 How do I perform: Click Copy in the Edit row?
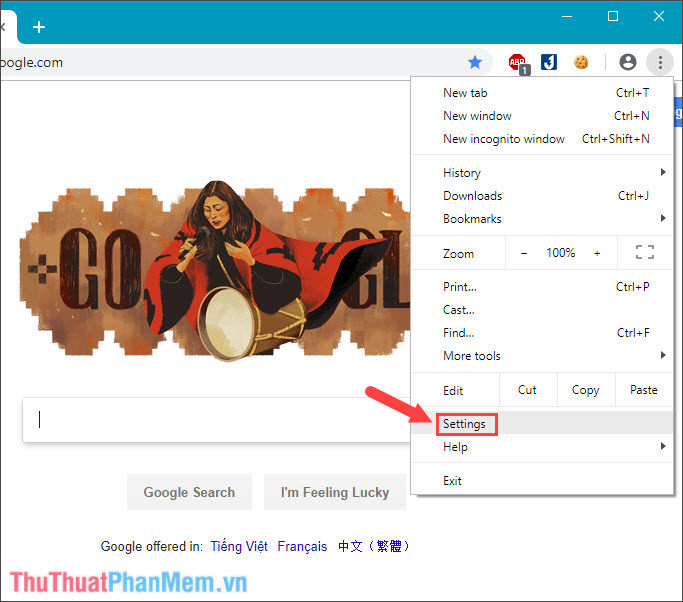click(586, 390)
